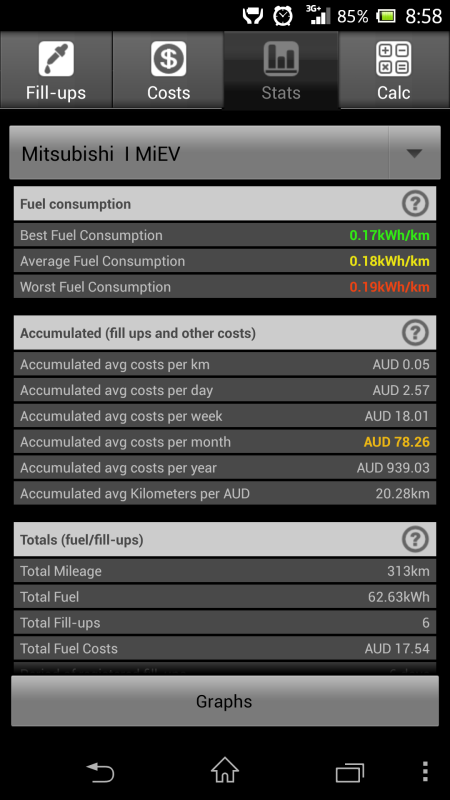Tap Accumulated avg costs per month row
This screenshot has width=450, height=800.
[224, 442]
